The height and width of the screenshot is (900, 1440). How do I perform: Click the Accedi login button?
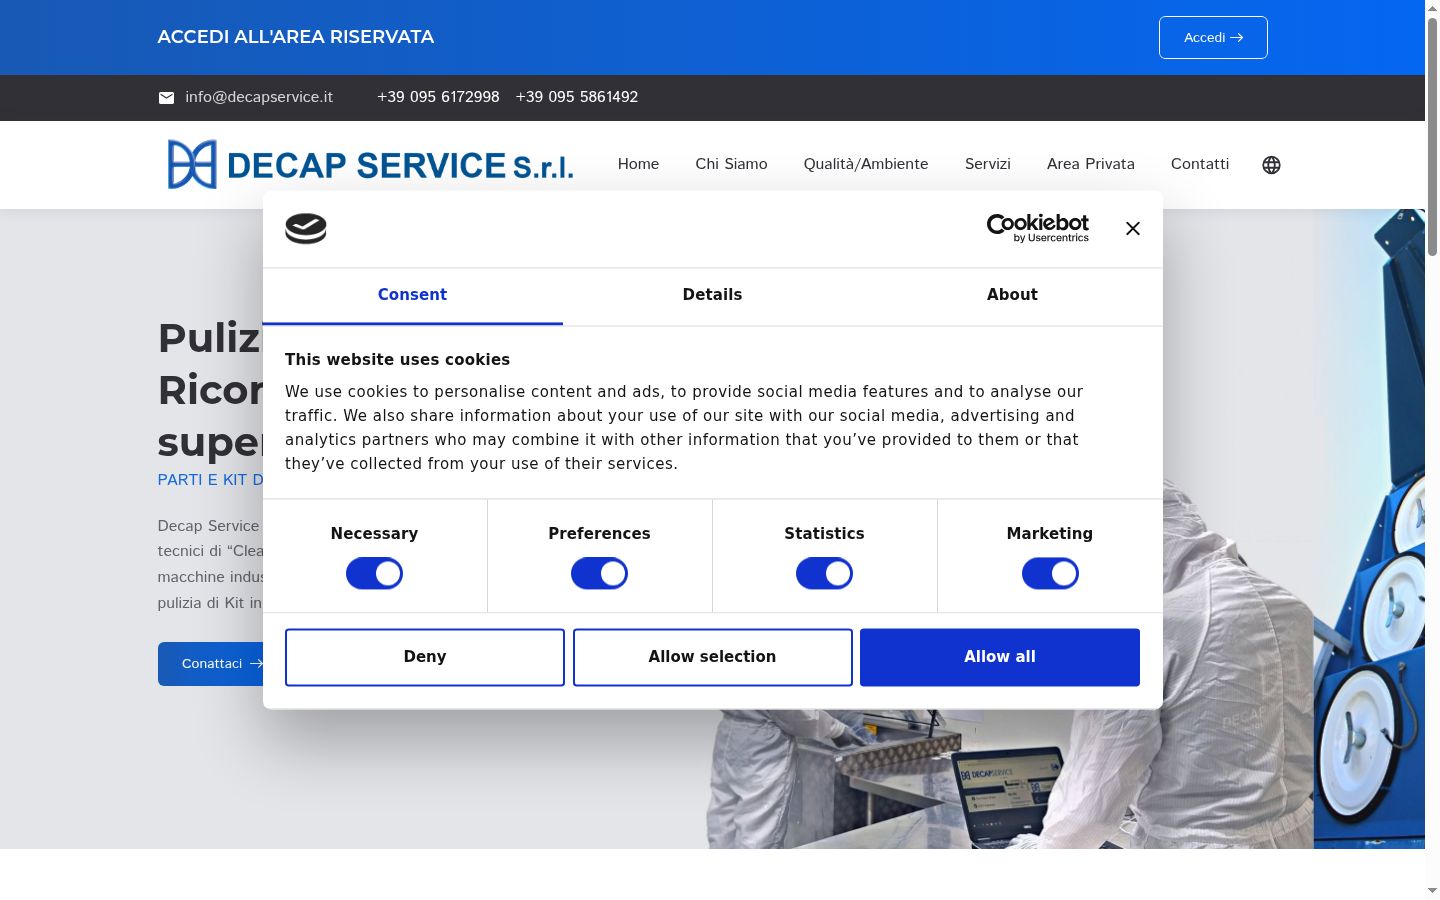(1213, 37)
